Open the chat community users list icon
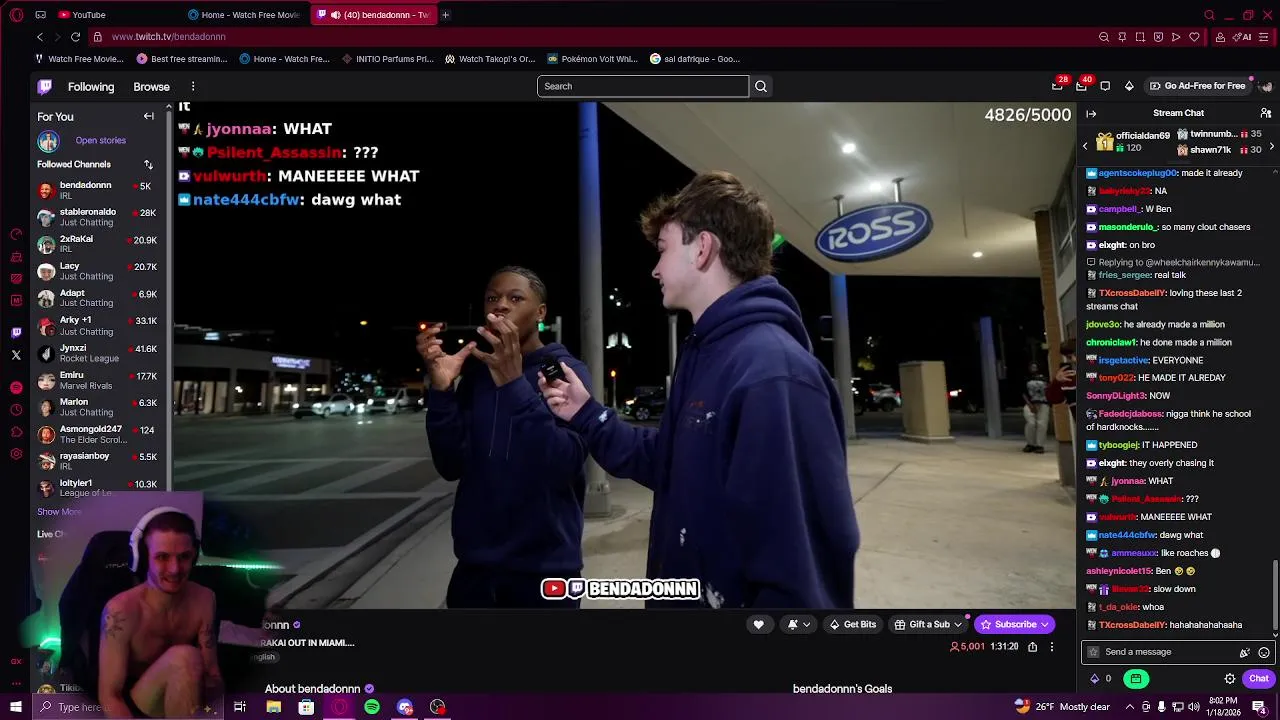The image size is (1280, 720). coord(1265,113)
